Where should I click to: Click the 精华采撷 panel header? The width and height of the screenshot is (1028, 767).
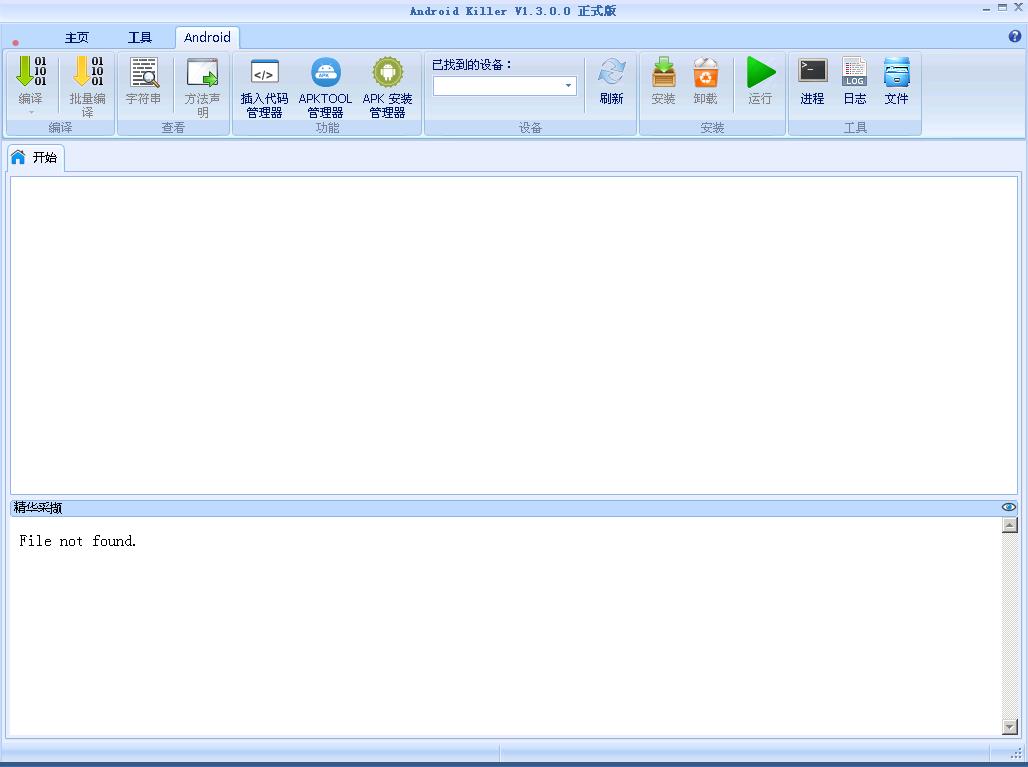coord(514,507)
